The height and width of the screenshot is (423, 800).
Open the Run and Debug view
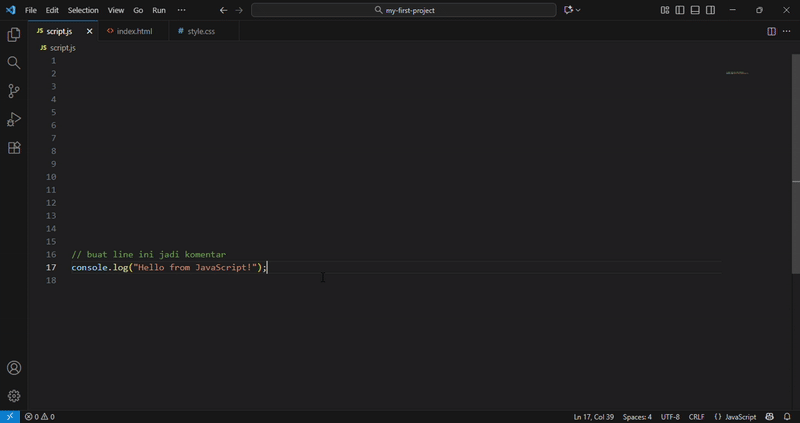pos(14,119)
